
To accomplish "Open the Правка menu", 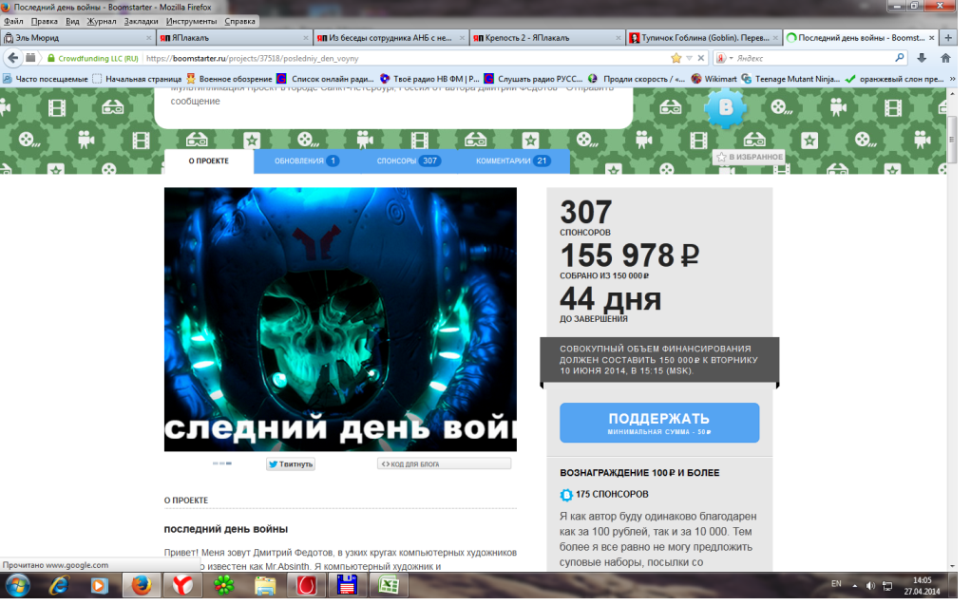I will pyautogui.click(x=44, y=21).
